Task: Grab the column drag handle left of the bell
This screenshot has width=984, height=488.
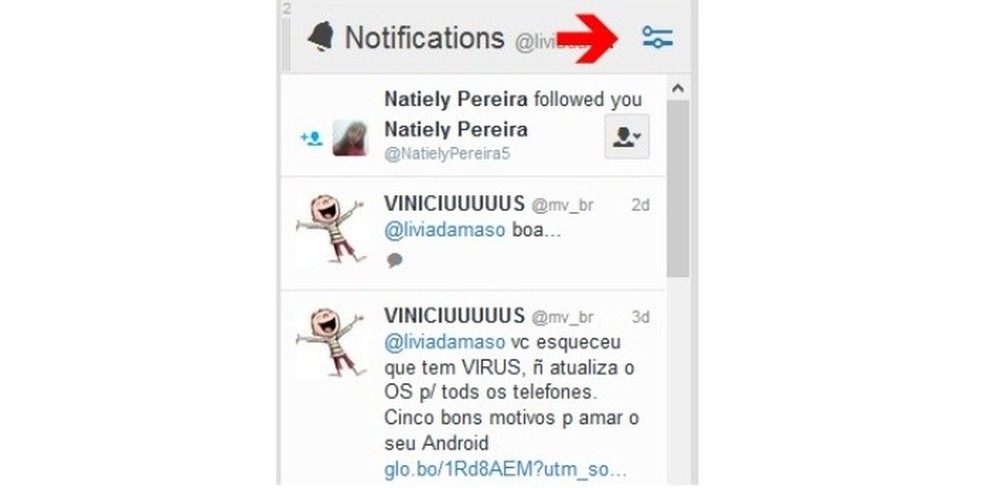Action: 286,43
